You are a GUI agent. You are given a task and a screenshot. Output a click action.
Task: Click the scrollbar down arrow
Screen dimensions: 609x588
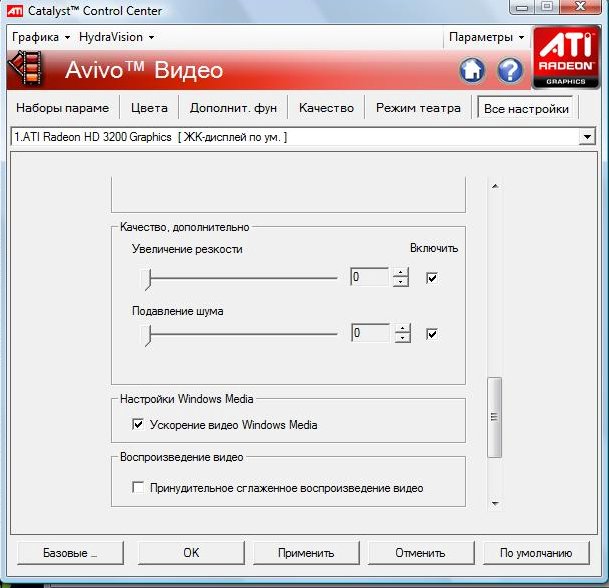(495, 504)
